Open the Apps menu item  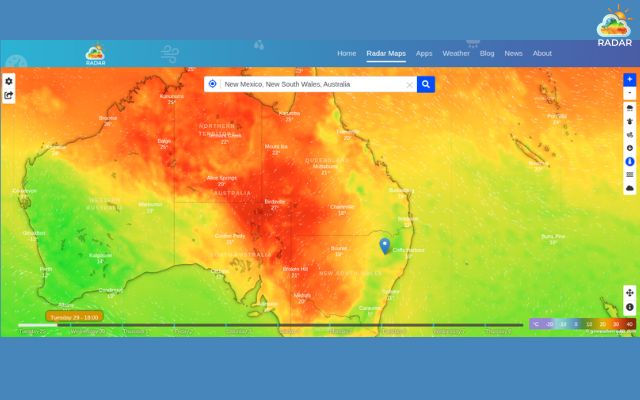pos(424,53)
